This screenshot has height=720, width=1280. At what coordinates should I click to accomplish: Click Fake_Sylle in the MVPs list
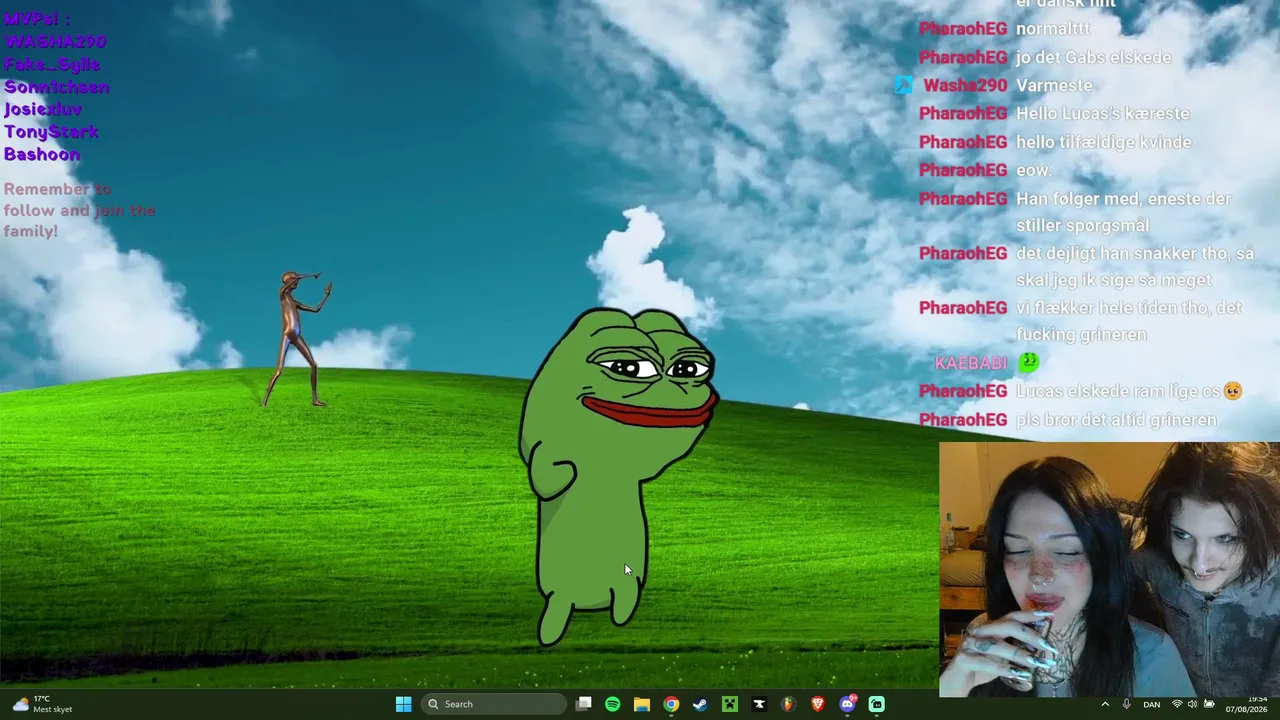[52, 65]
